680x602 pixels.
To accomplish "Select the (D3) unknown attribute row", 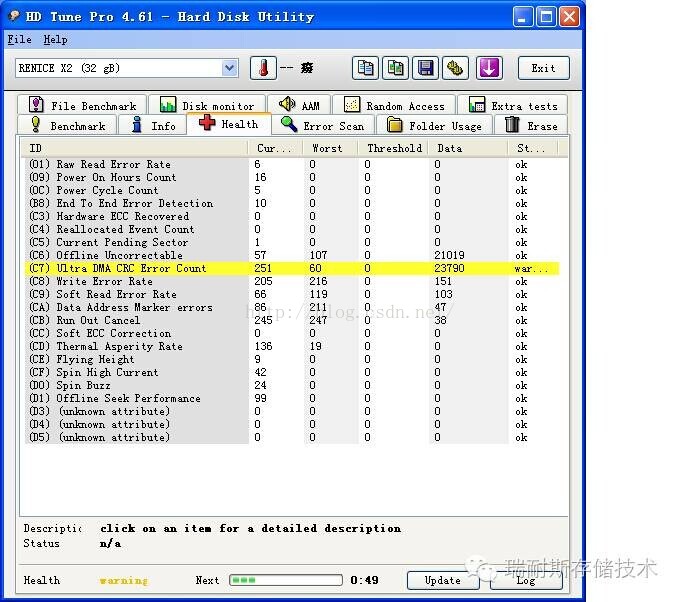I will click(x=292, y=412).
